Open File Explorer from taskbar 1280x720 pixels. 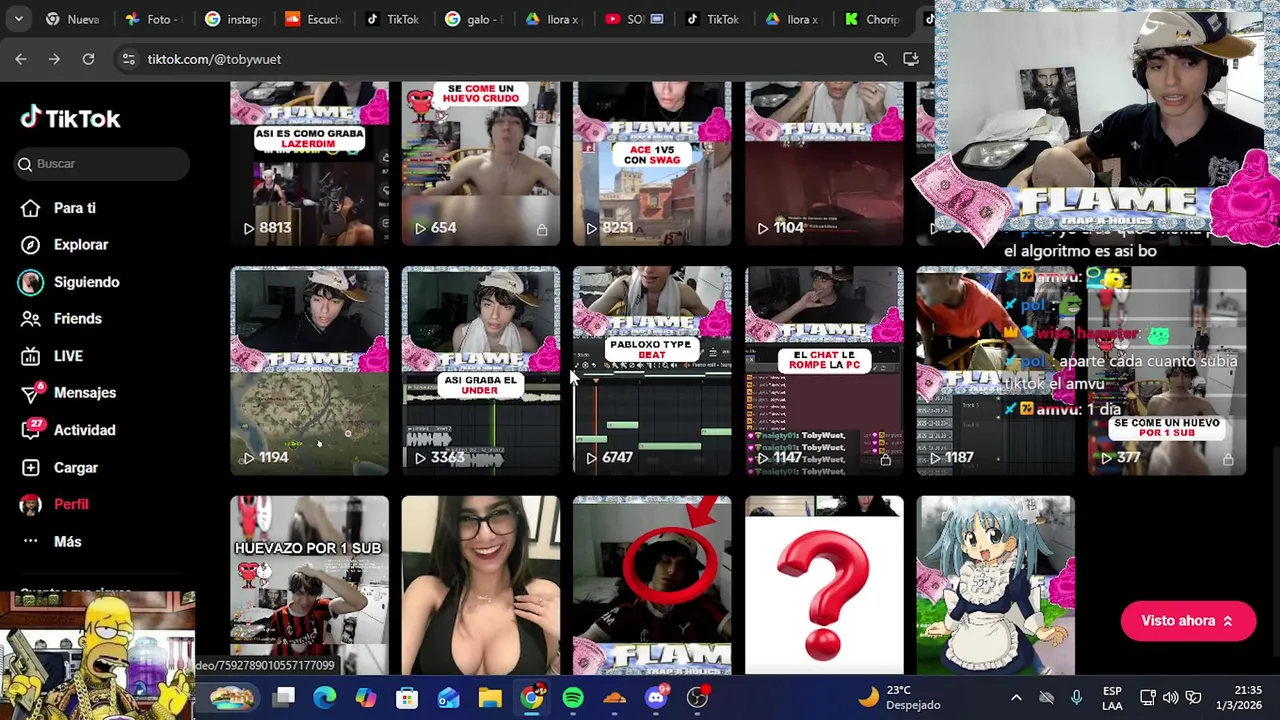[490, 697]
